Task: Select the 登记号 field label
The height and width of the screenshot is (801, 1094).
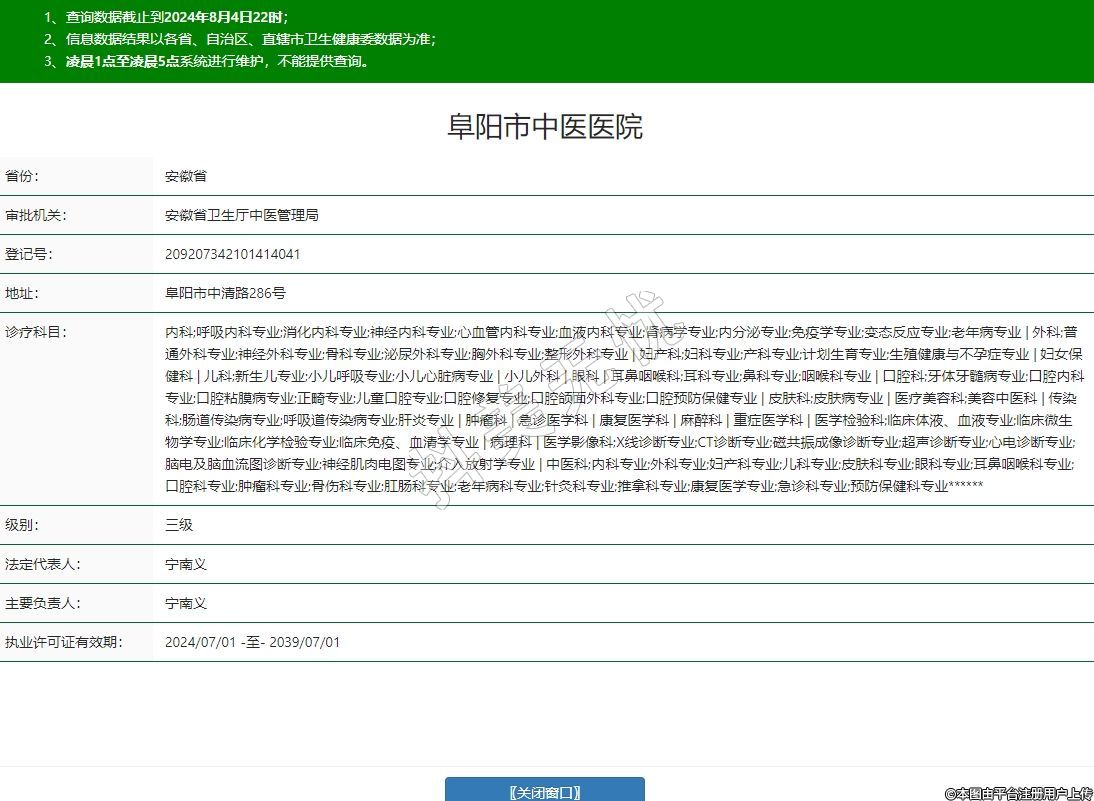Action: [x=28, y=254]
